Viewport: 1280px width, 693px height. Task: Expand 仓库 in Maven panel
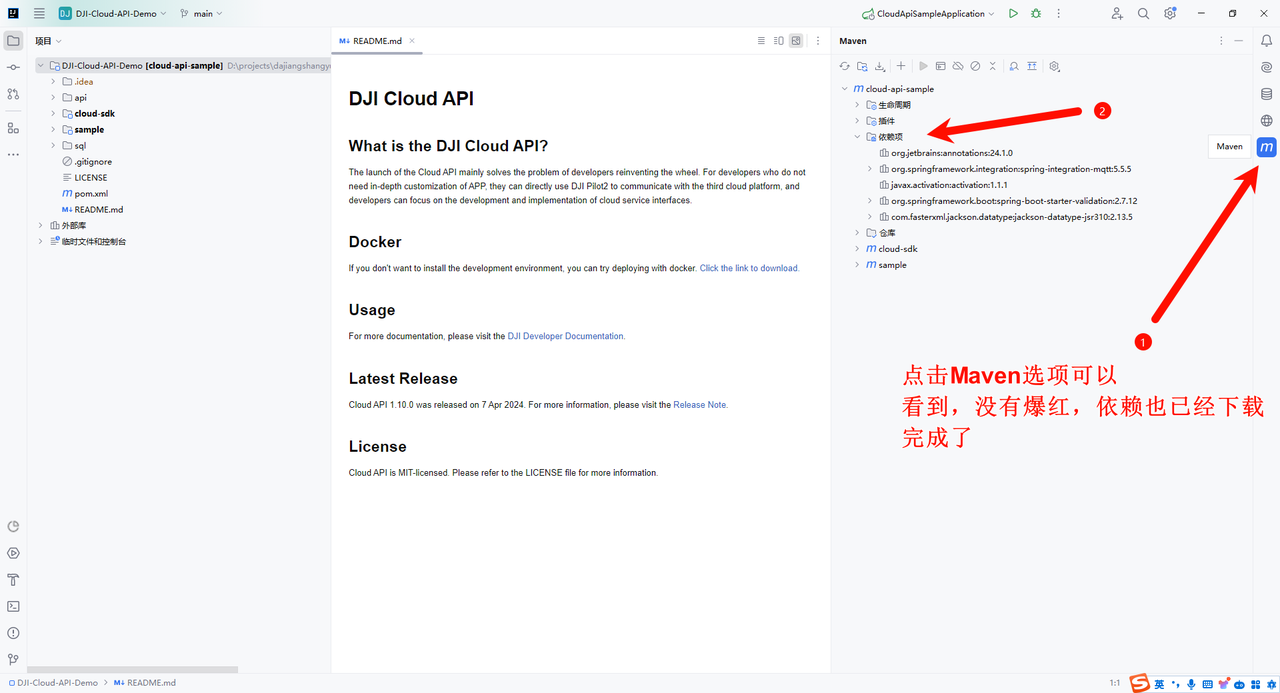click(x=857, y=233)
